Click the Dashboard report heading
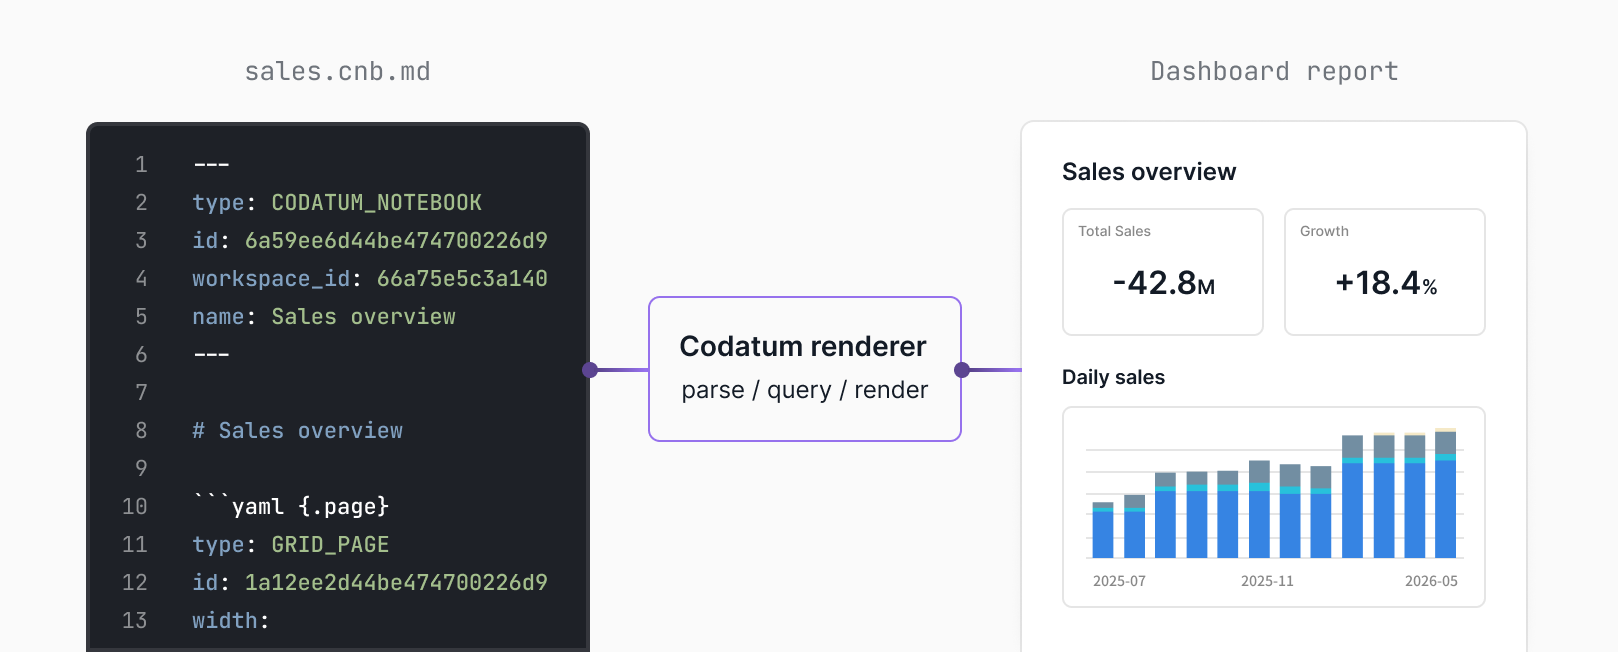Viewport: 1618px width, 652px height. click(x=1274, y=72)
